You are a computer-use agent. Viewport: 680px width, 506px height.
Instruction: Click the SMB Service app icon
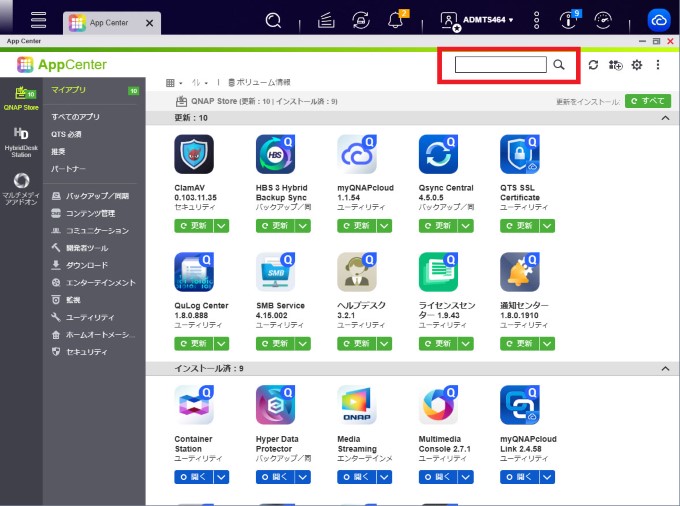pyautogui.click(x=275, y=272)
